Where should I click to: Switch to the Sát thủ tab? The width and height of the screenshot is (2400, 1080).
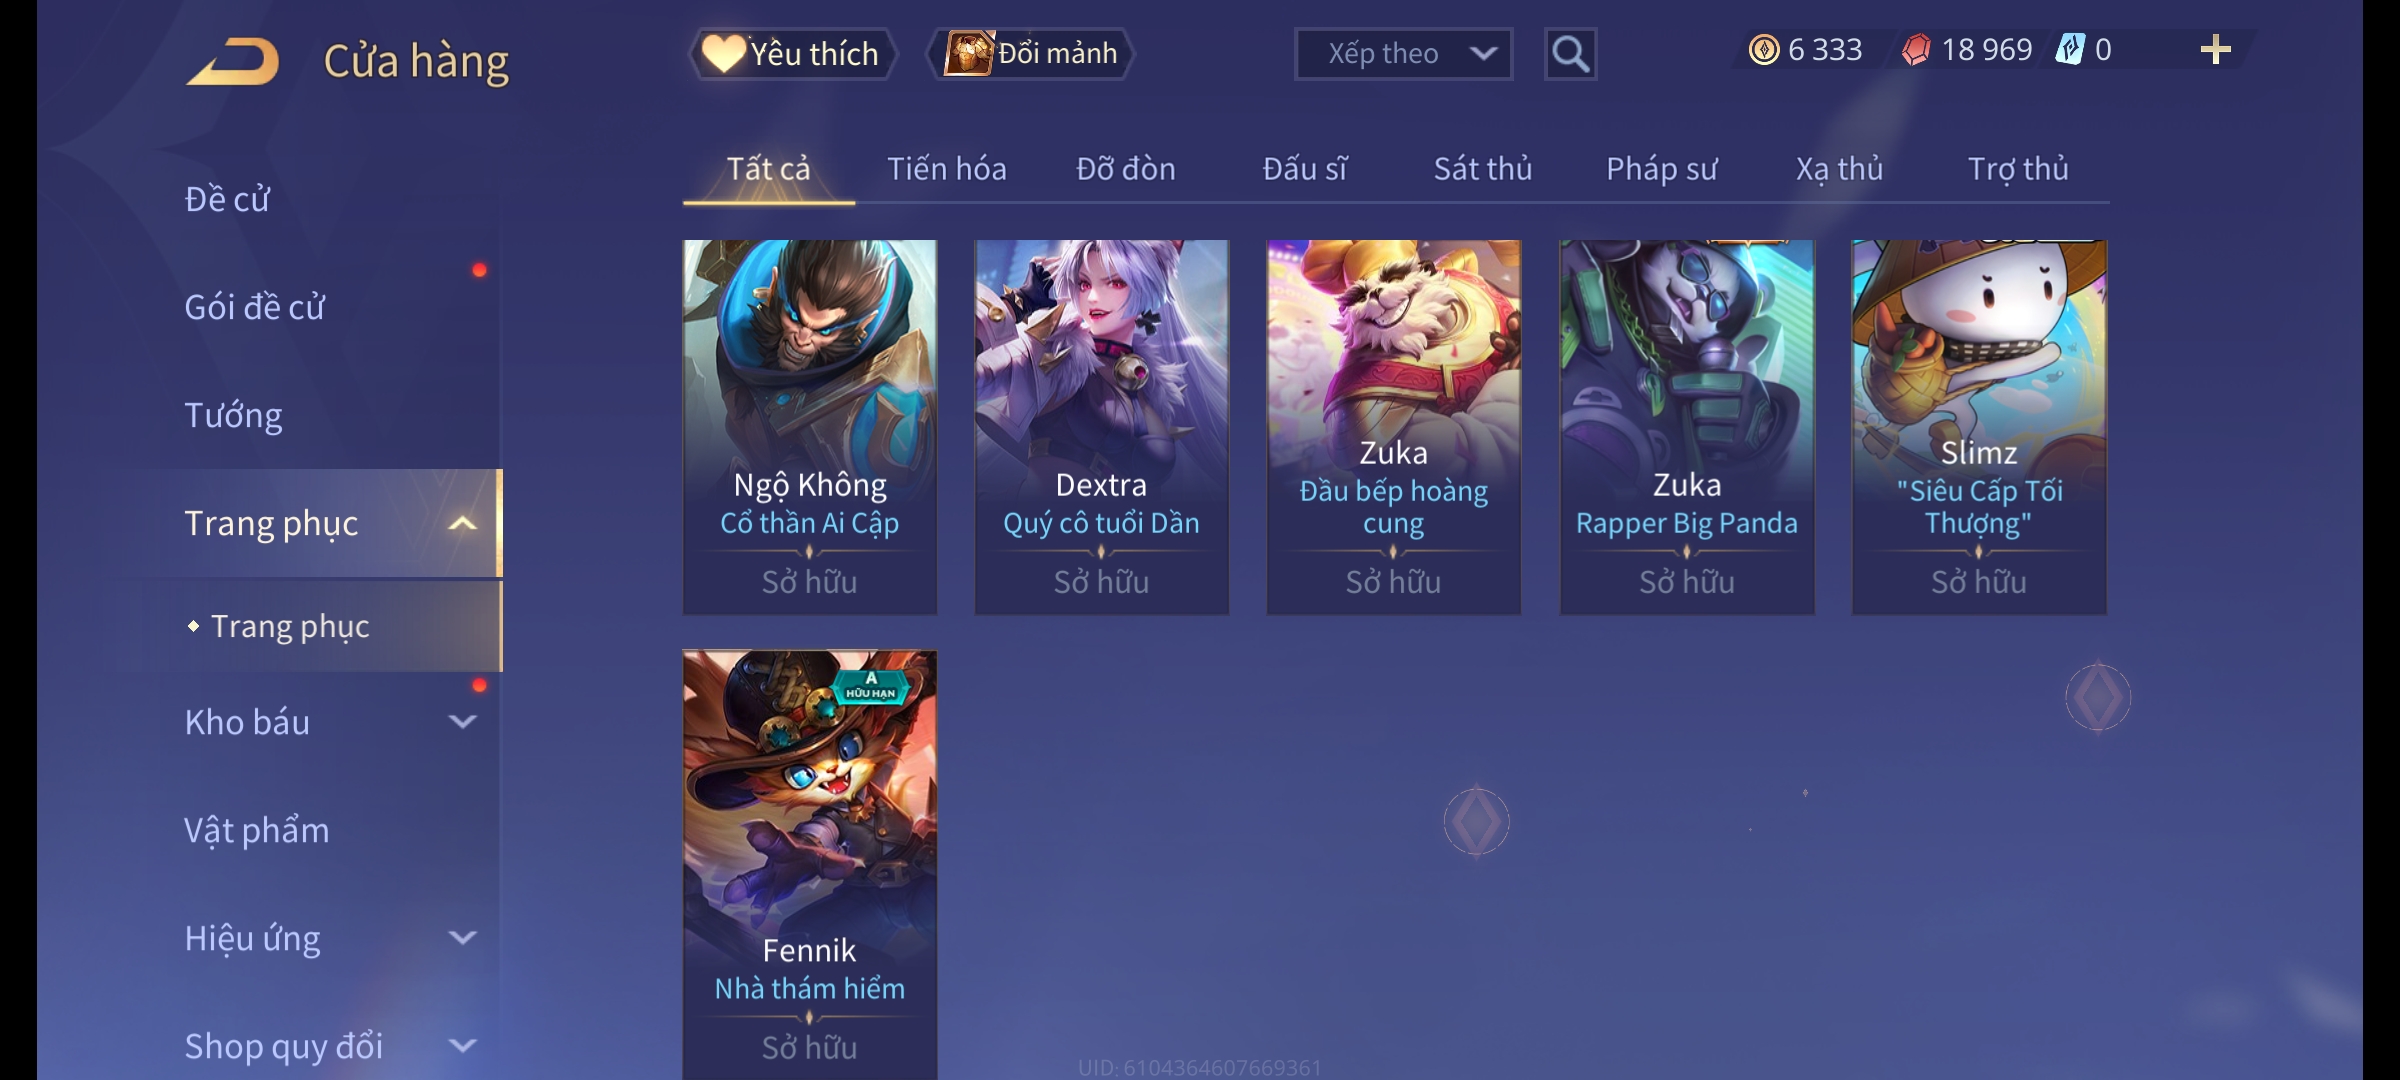click(x=1483, y=169)
